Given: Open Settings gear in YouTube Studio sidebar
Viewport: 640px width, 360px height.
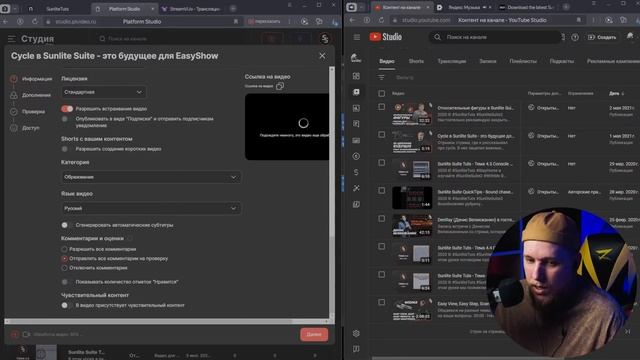Looking at the screenshot, I should click(x=356, y=333).
